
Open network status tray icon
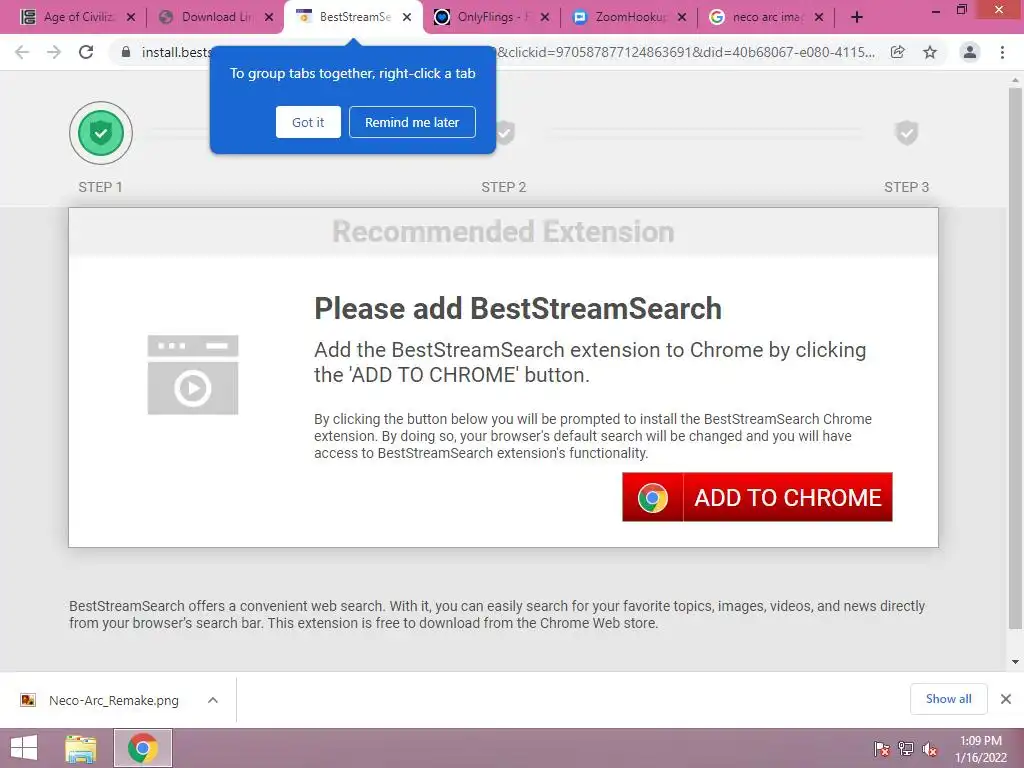tap(906, 748)
